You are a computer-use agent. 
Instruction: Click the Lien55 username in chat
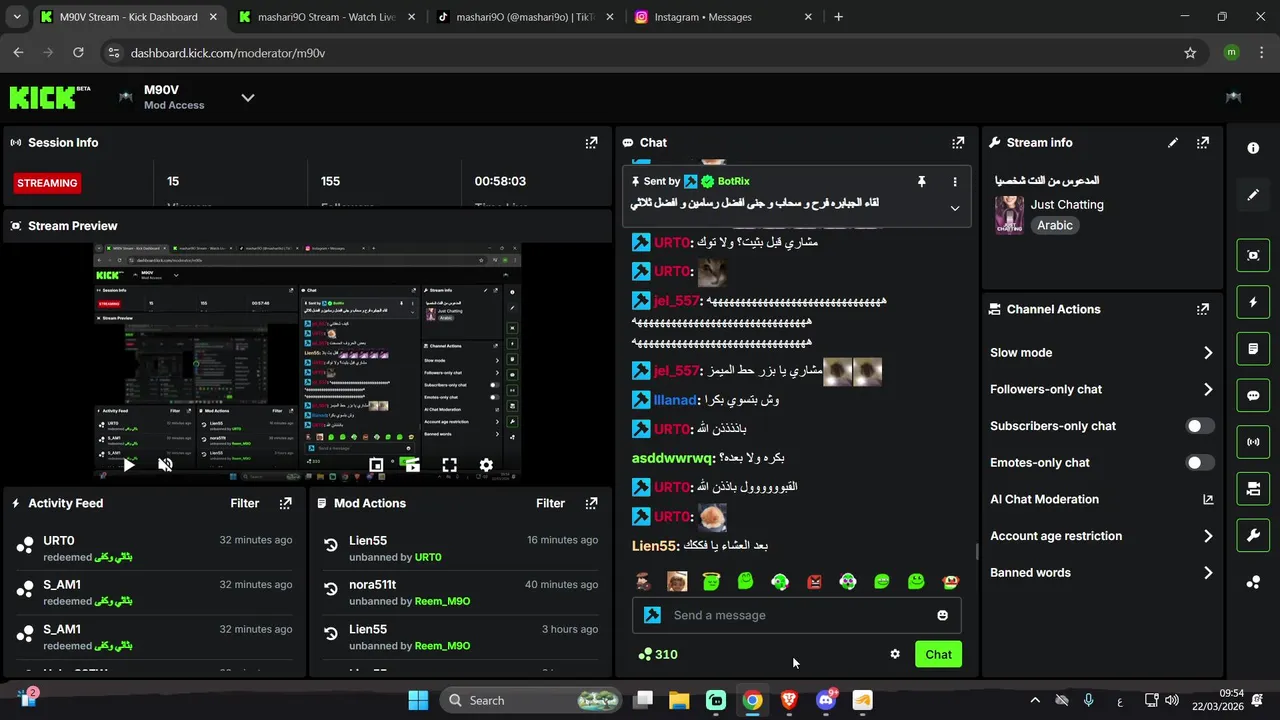656,545
